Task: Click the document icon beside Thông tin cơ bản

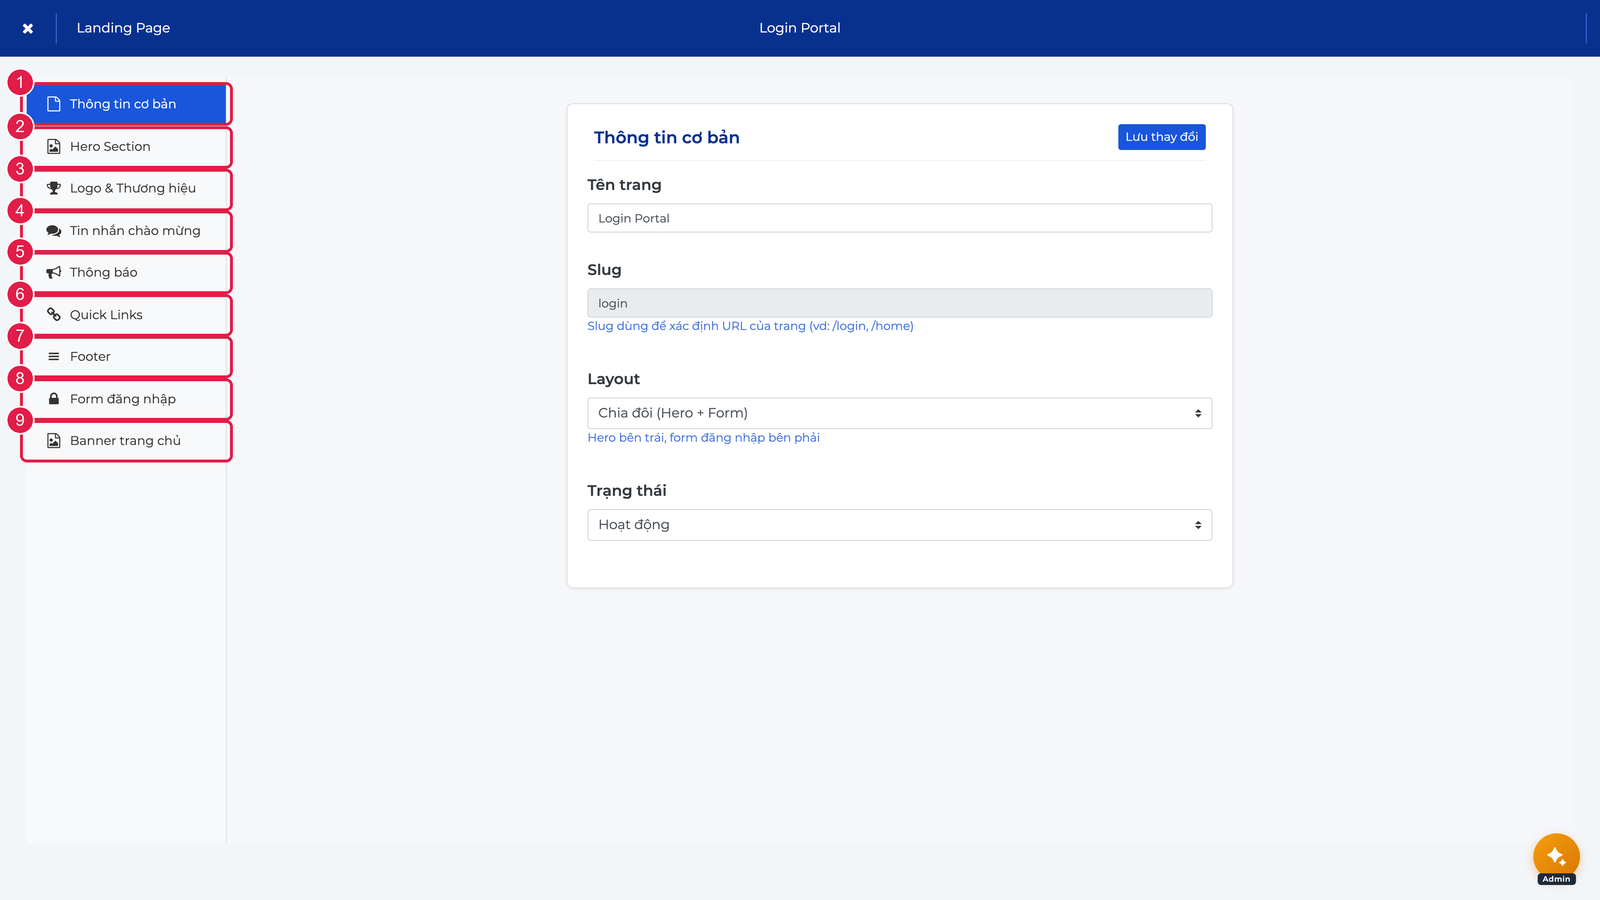Action: click(54, 104)
